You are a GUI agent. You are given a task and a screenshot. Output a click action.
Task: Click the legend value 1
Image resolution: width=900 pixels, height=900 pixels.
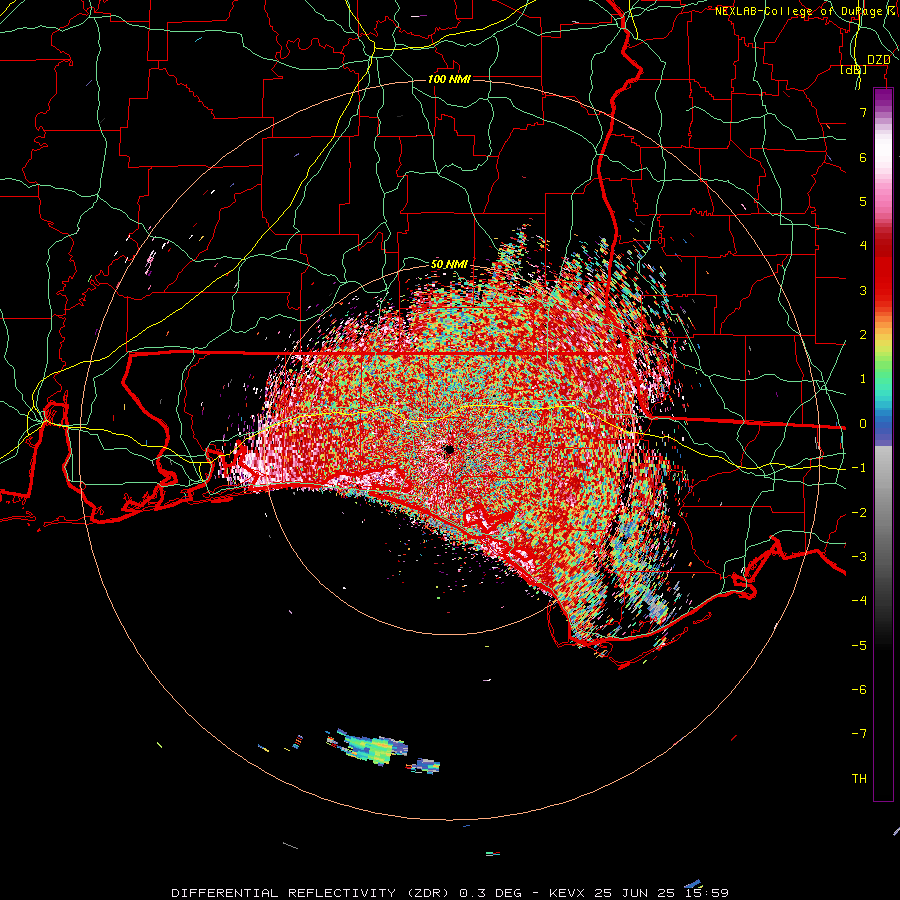tap(863, 379)
